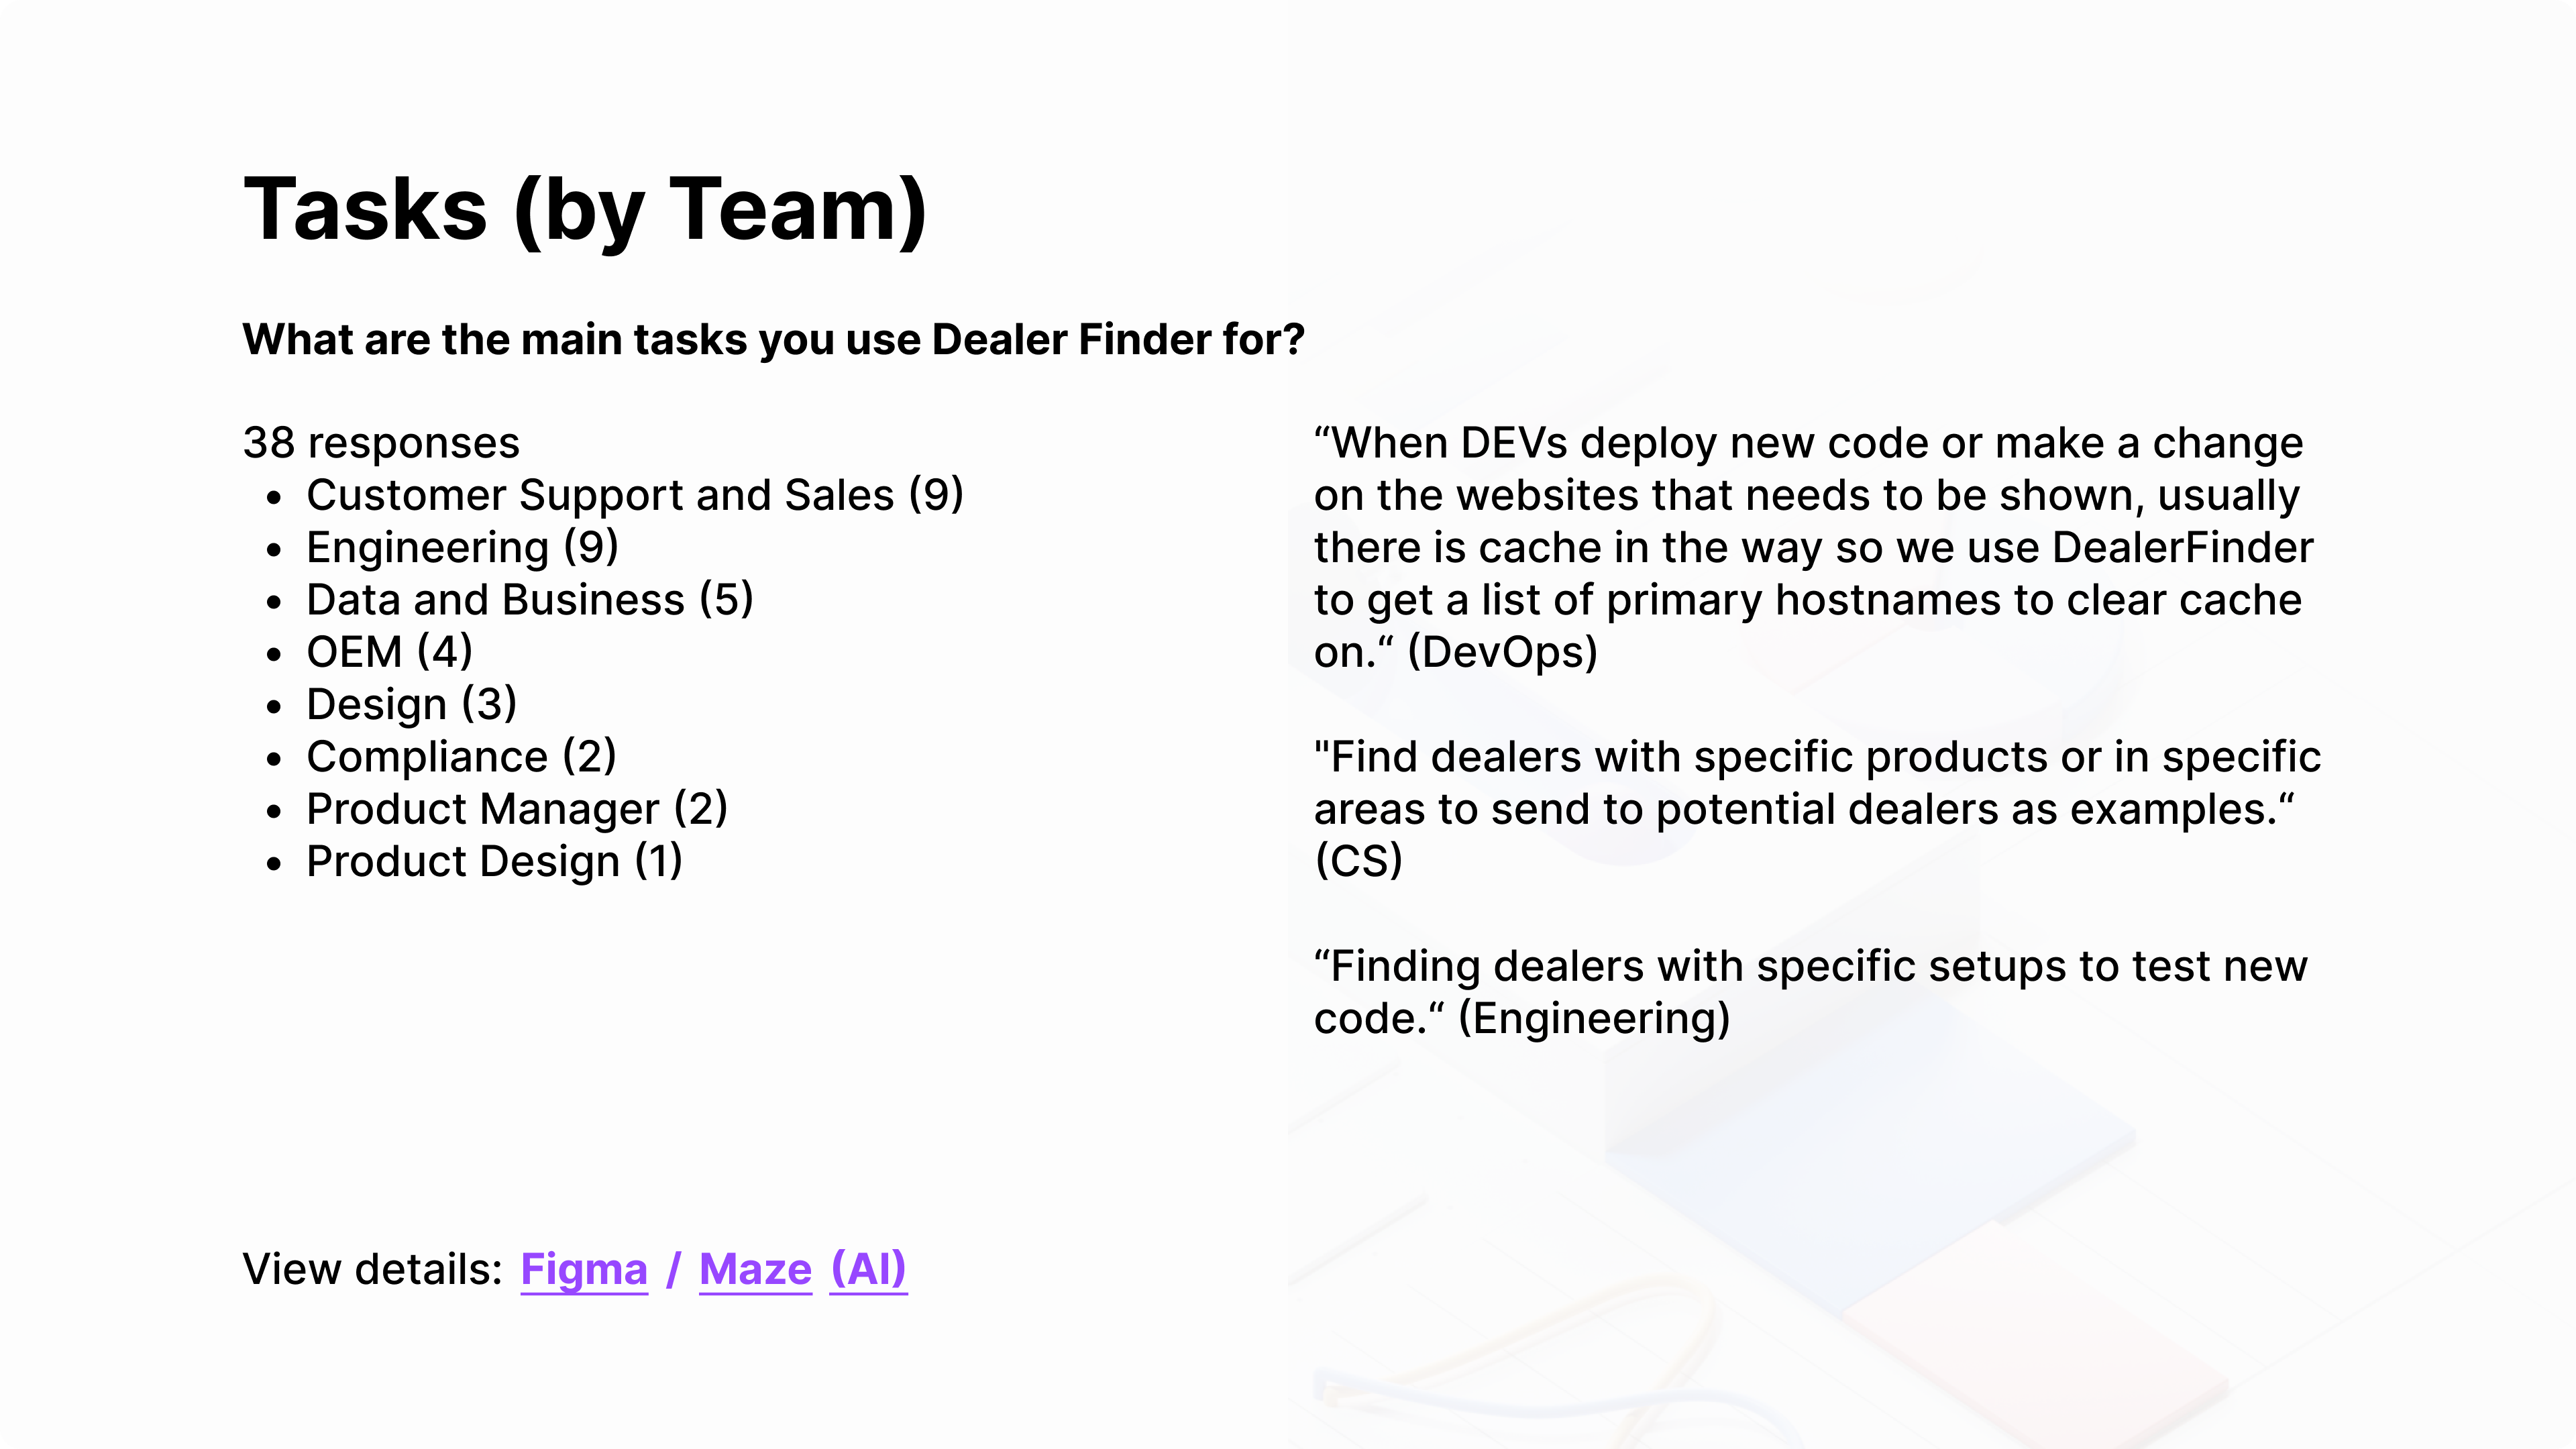Select the main tasks question heading
Image resolution: width=2576 pixels, height=1449 pixels.
[x=773, y=340]
